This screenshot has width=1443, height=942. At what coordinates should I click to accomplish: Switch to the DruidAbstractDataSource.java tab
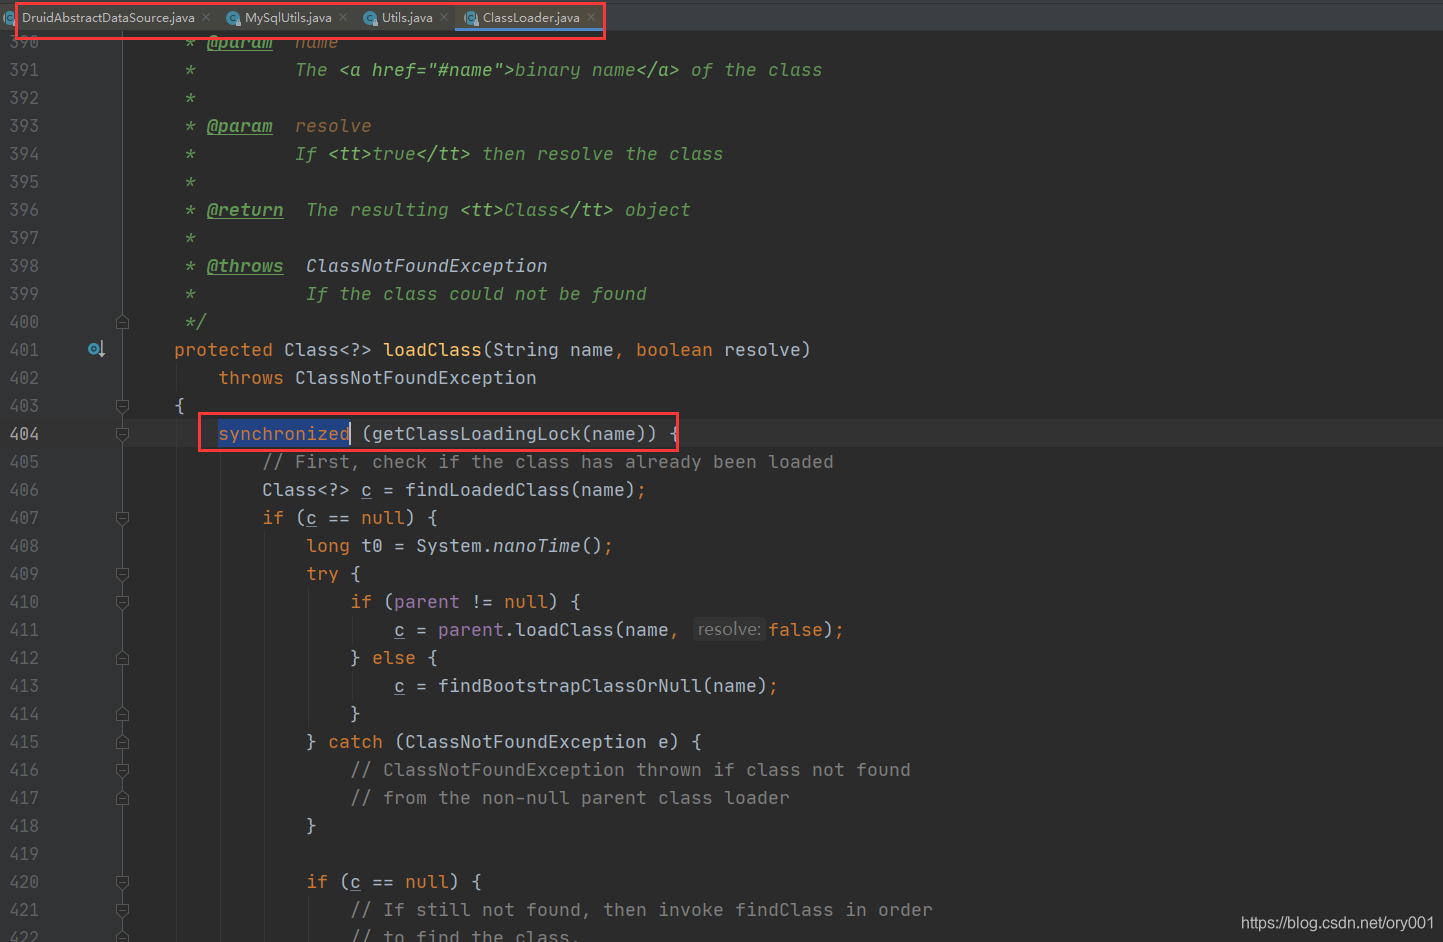tap(108, 18)
